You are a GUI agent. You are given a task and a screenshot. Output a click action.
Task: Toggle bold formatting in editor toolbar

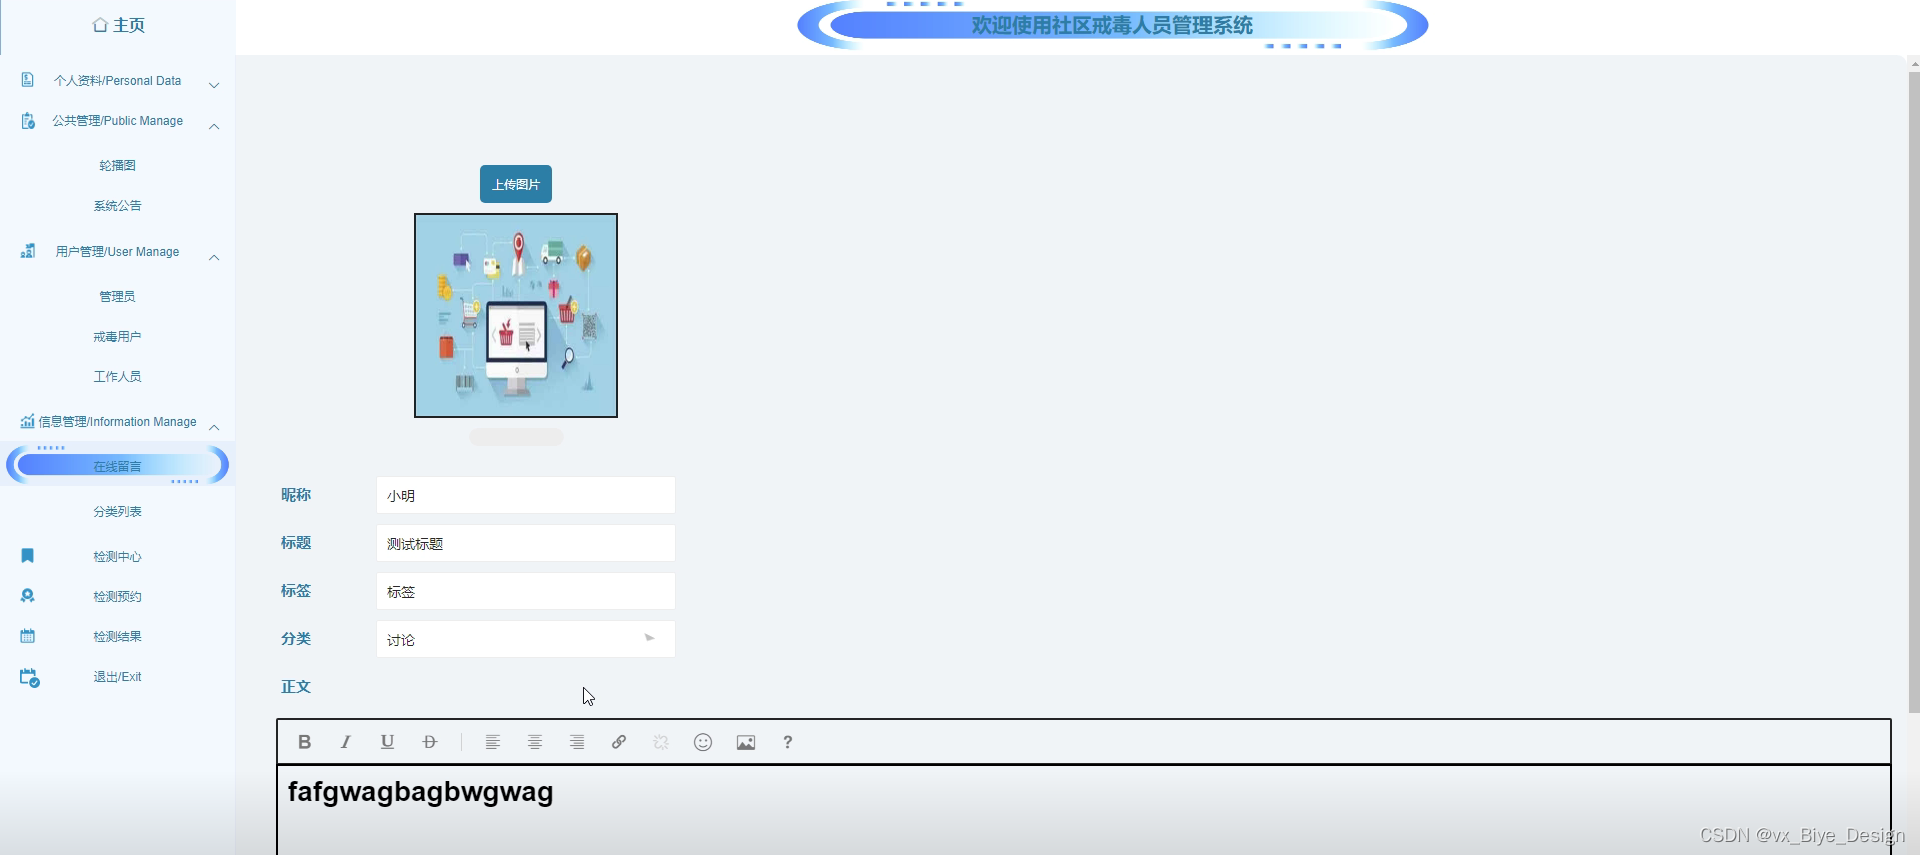coord(305,742)
